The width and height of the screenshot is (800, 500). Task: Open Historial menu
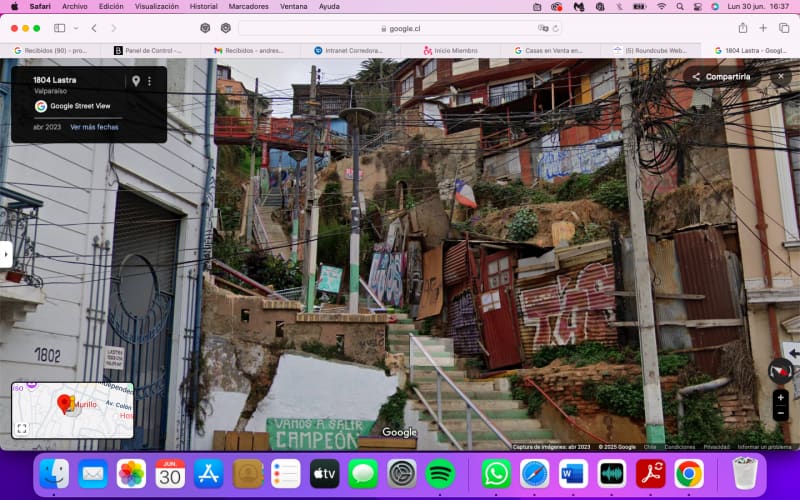click(x=204, y=6)
